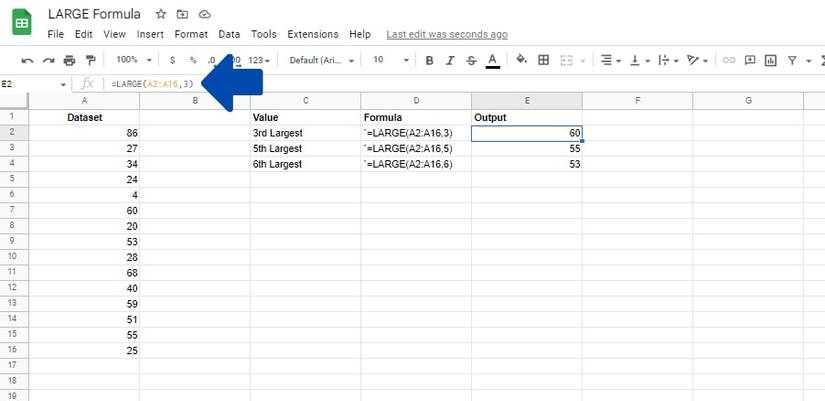
Task: Select the Paint format tool
Action: (x=90, y=61)
